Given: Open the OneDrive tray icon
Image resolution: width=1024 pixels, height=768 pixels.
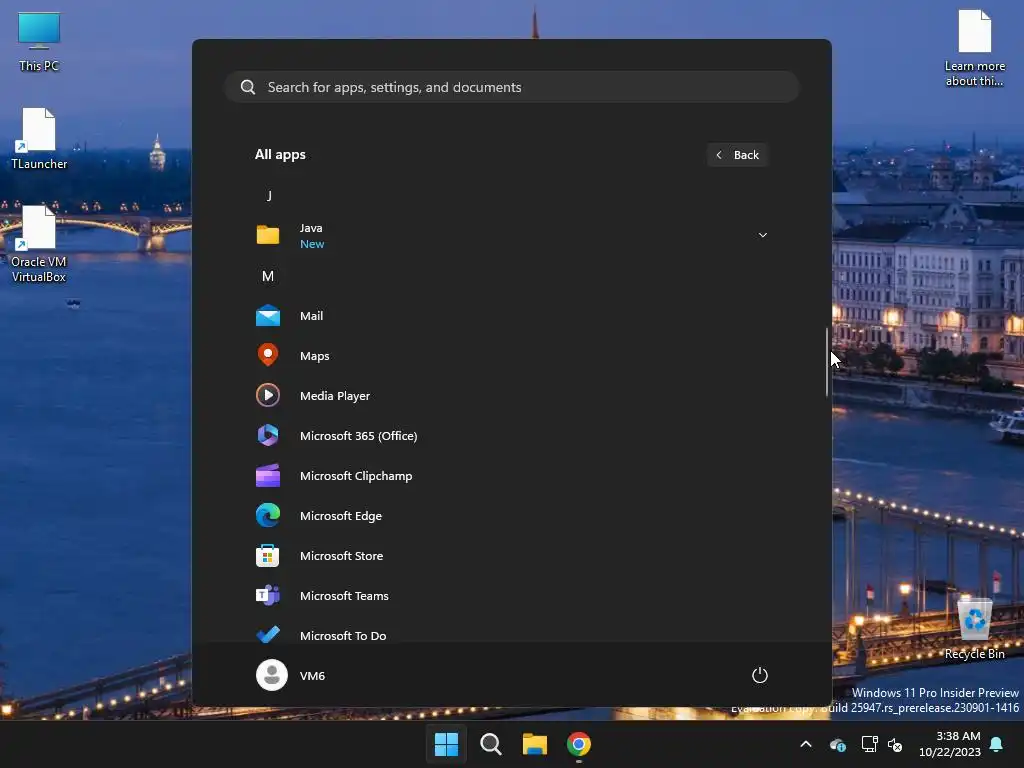Looking at the screenshot, I should [838, 744].
